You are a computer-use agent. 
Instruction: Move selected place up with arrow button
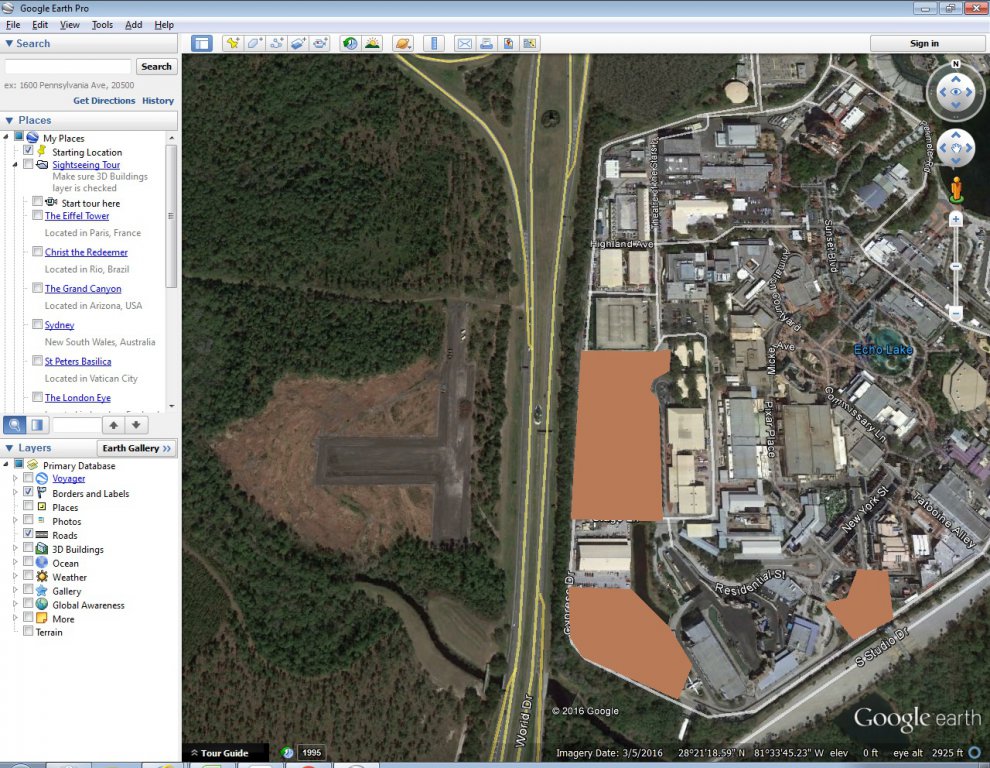[x=114, y=425]
